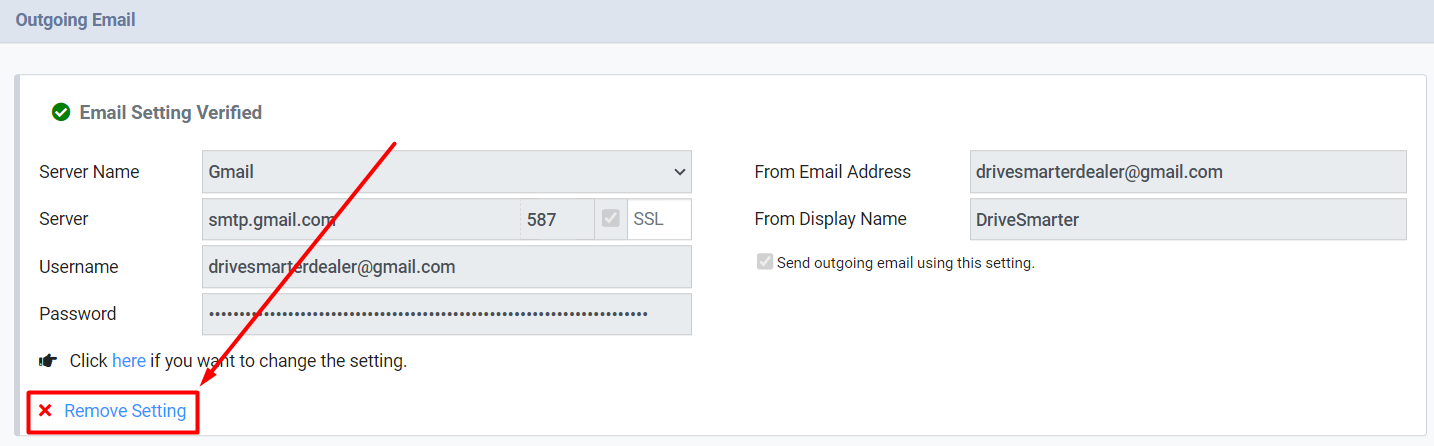
Task: Click the Server Name label
Action: (x=89, y=172)
